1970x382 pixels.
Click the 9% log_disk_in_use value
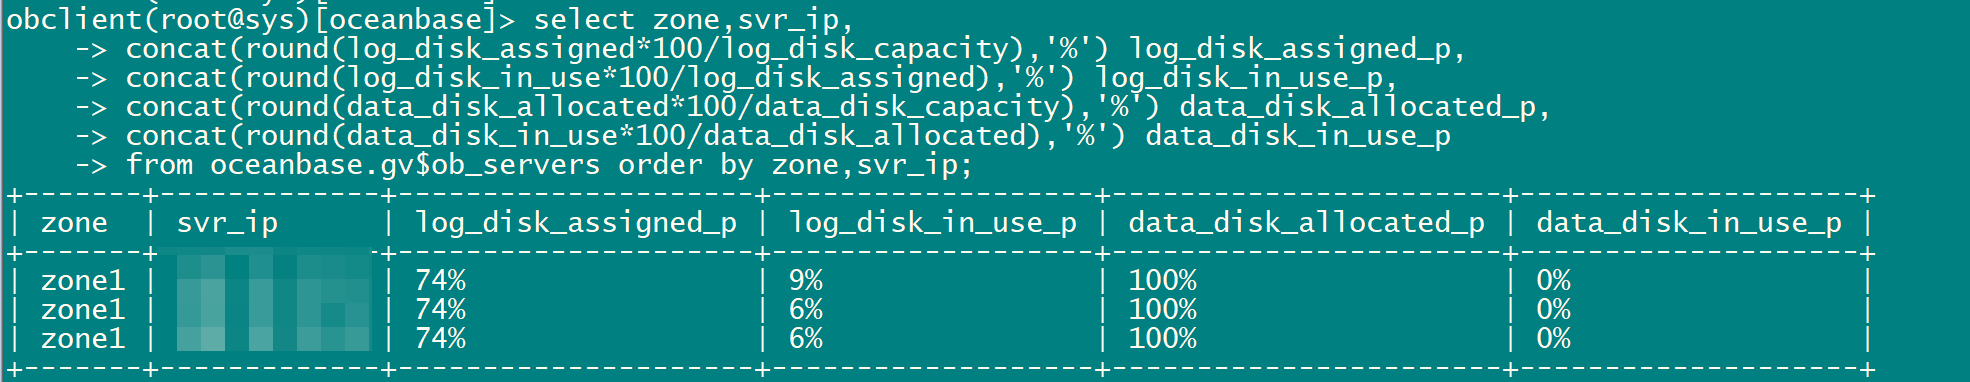[806, 281]
